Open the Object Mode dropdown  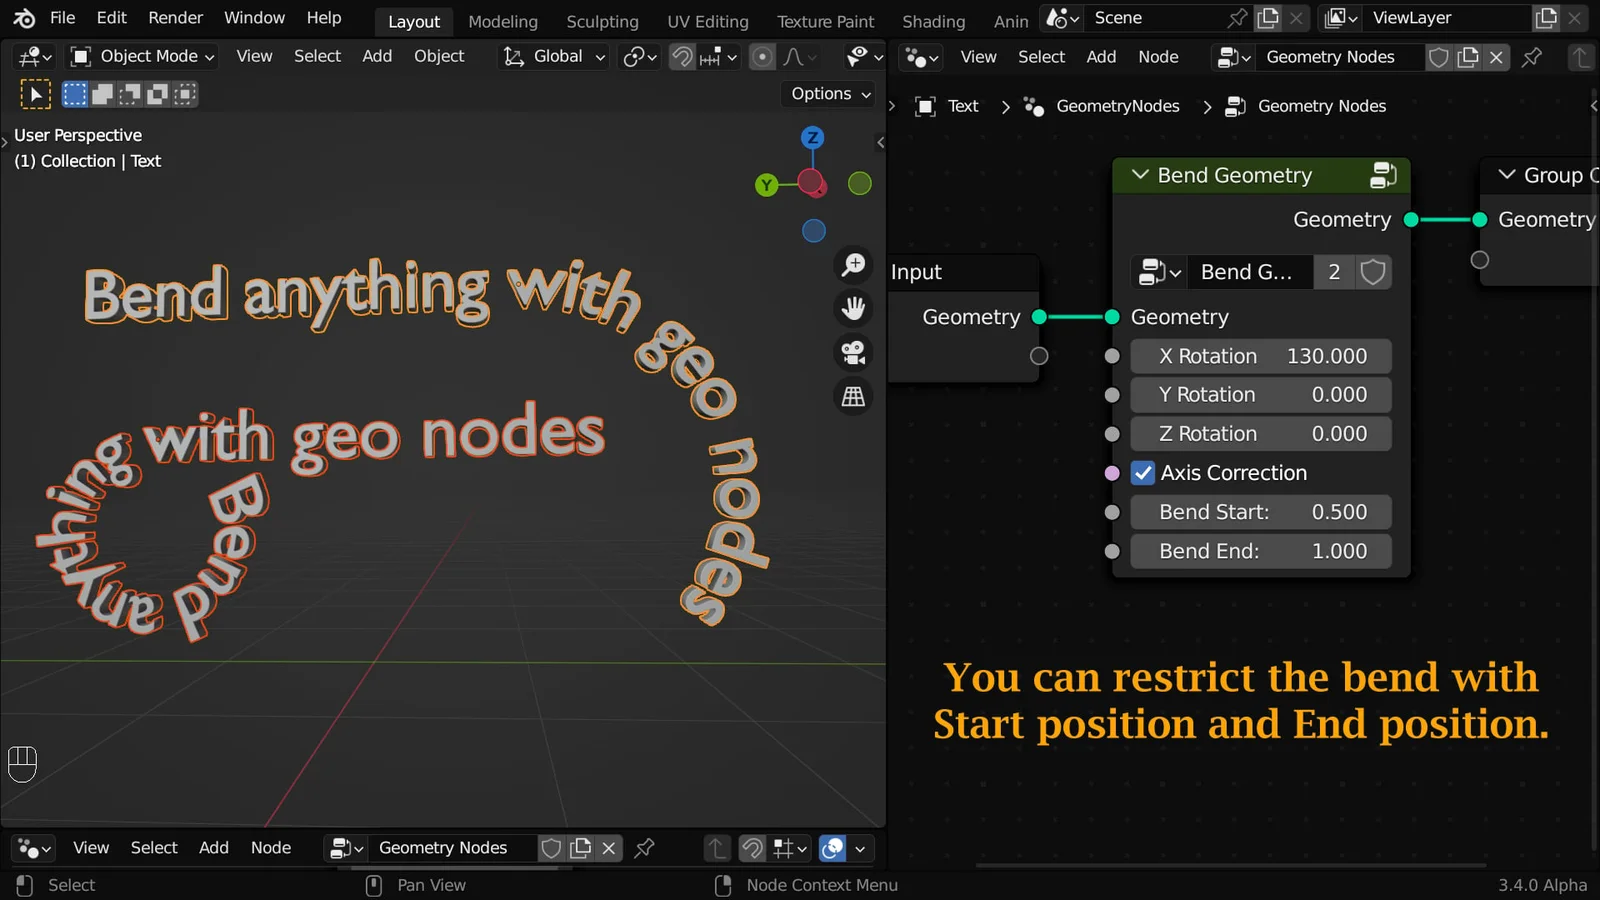pos(141,56)
